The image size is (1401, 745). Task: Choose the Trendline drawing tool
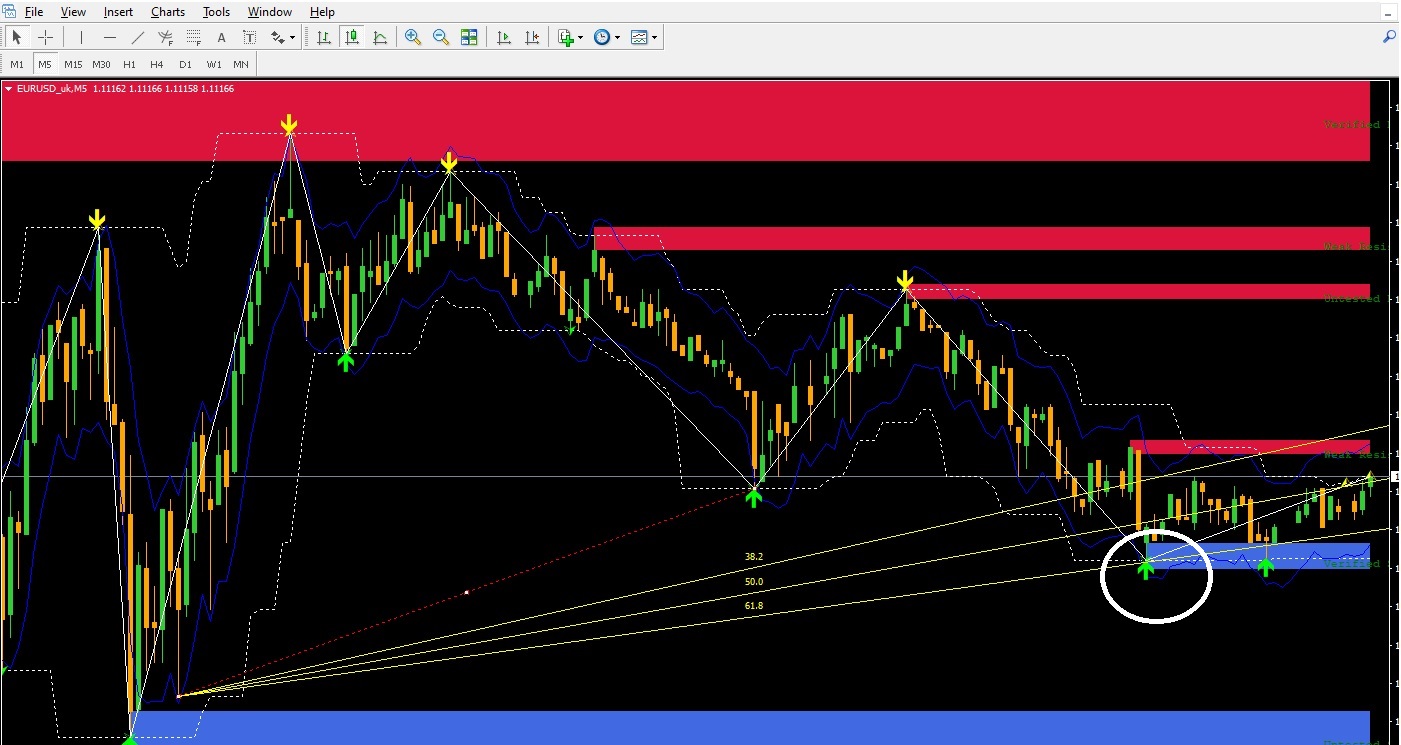pos(138,37)
